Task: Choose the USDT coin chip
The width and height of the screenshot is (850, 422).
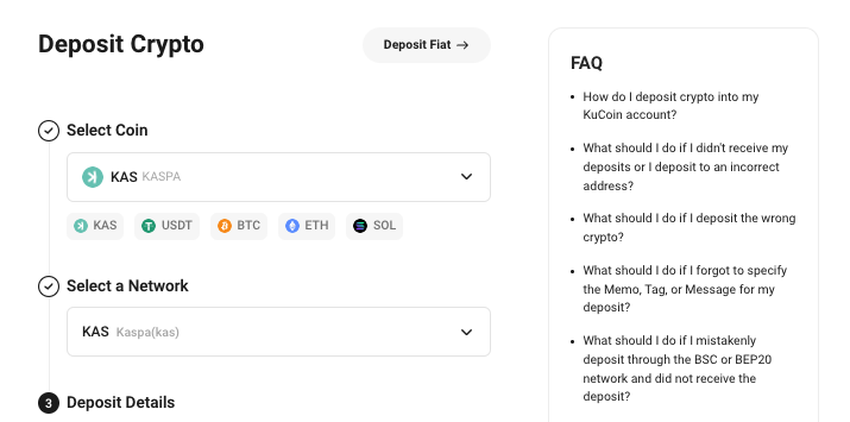Action: point(167,226)
